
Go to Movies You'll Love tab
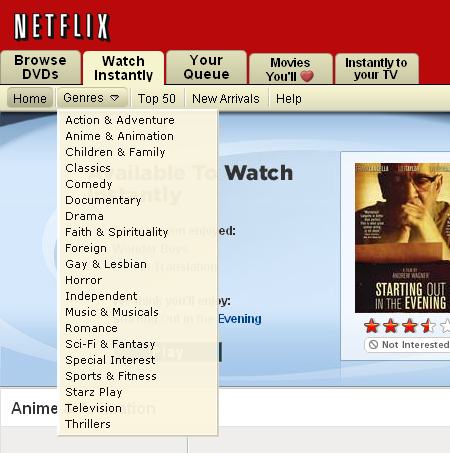pyautogui.click(x=291, y=69)
